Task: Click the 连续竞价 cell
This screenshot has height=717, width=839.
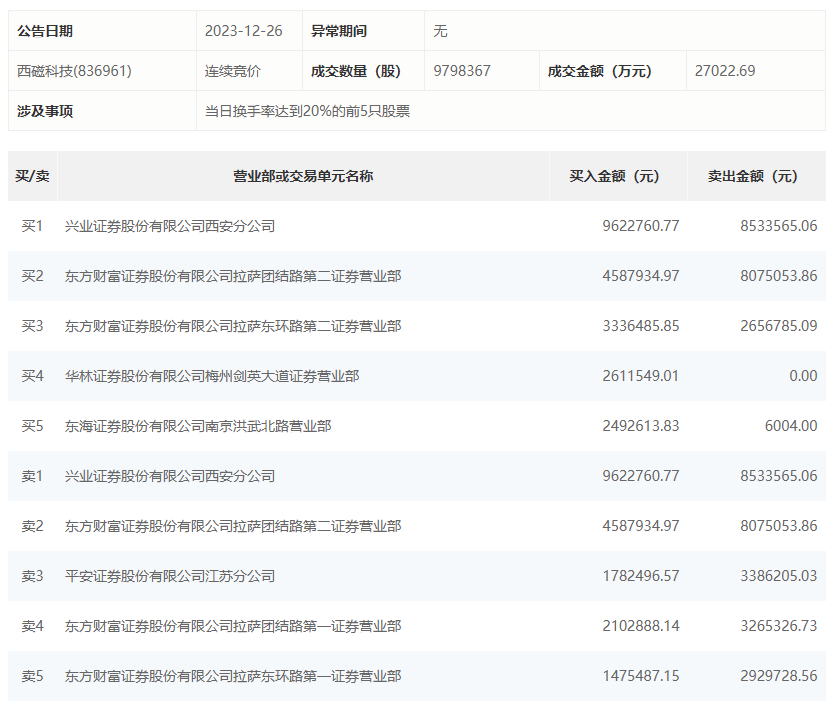Action: 233,71
